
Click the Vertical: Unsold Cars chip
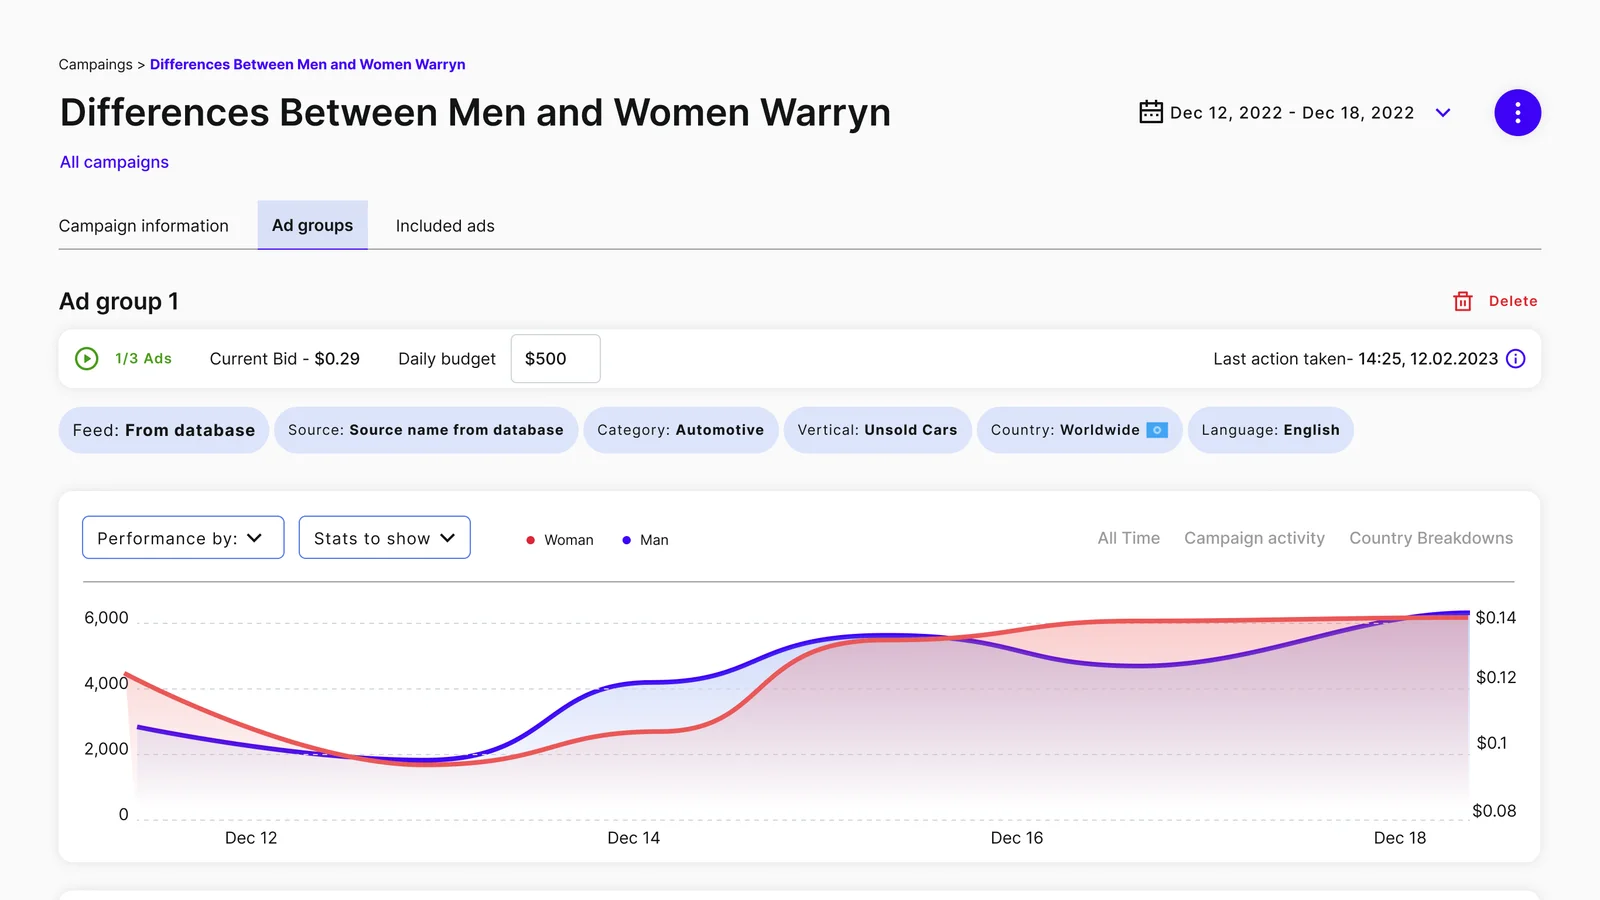878,430
